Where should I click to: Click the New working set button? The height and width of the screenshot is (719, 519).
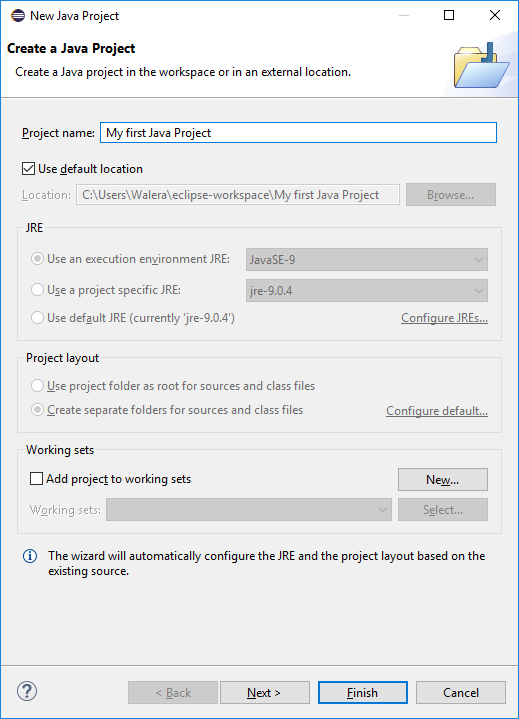(x=443, y=480)
